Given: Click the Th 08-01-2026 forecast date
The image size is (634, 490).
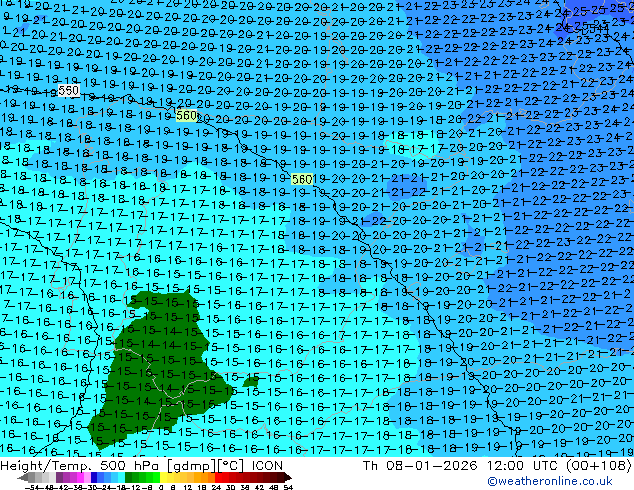Looking at the screenshot, I should pos(420,466).
